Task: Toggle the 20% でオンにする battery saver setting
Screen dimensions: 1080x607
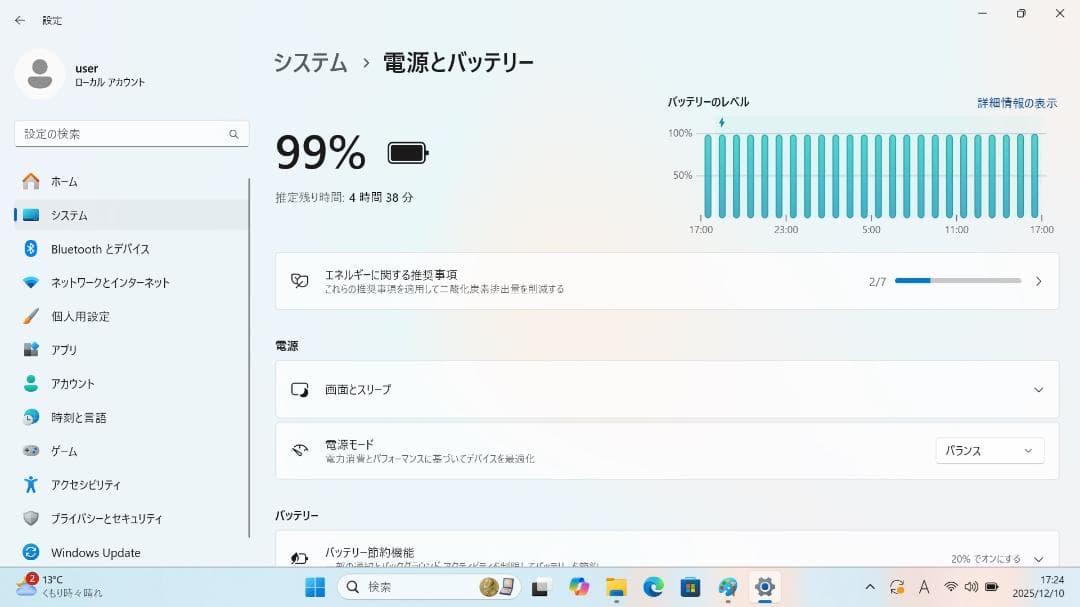Action: (x=985, y=560)
